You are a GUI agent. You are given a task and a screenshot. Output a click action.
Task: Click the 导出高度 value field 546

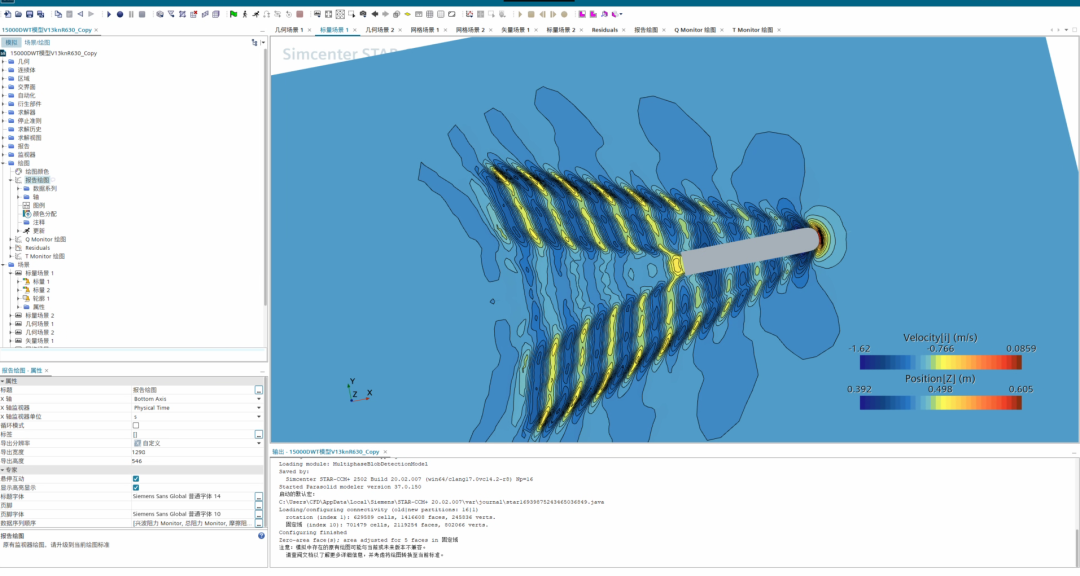197,461
